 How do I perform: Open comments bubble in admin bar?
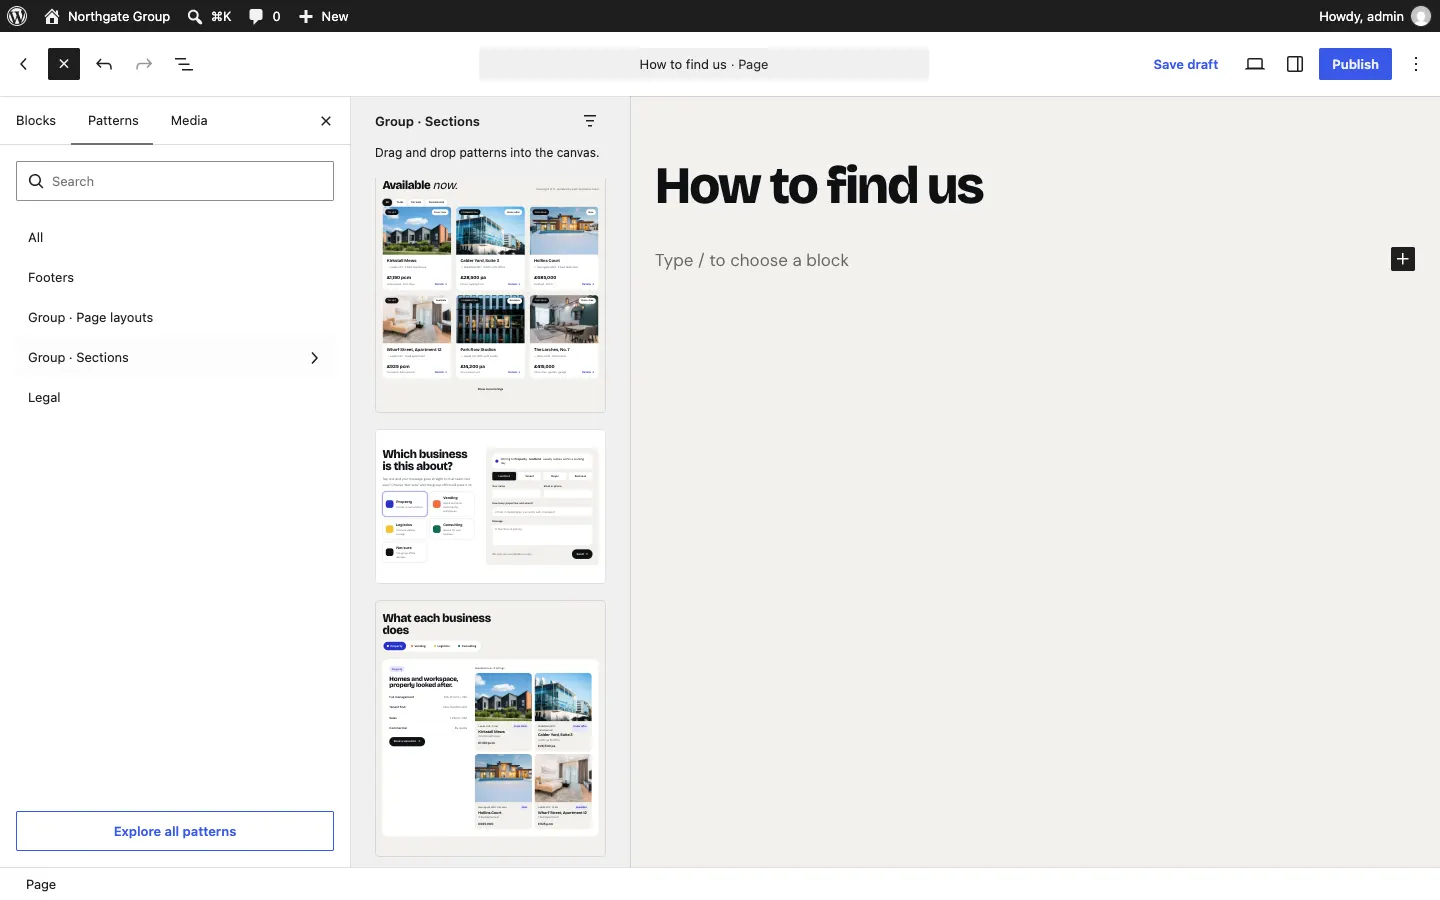tap(265, 16)
